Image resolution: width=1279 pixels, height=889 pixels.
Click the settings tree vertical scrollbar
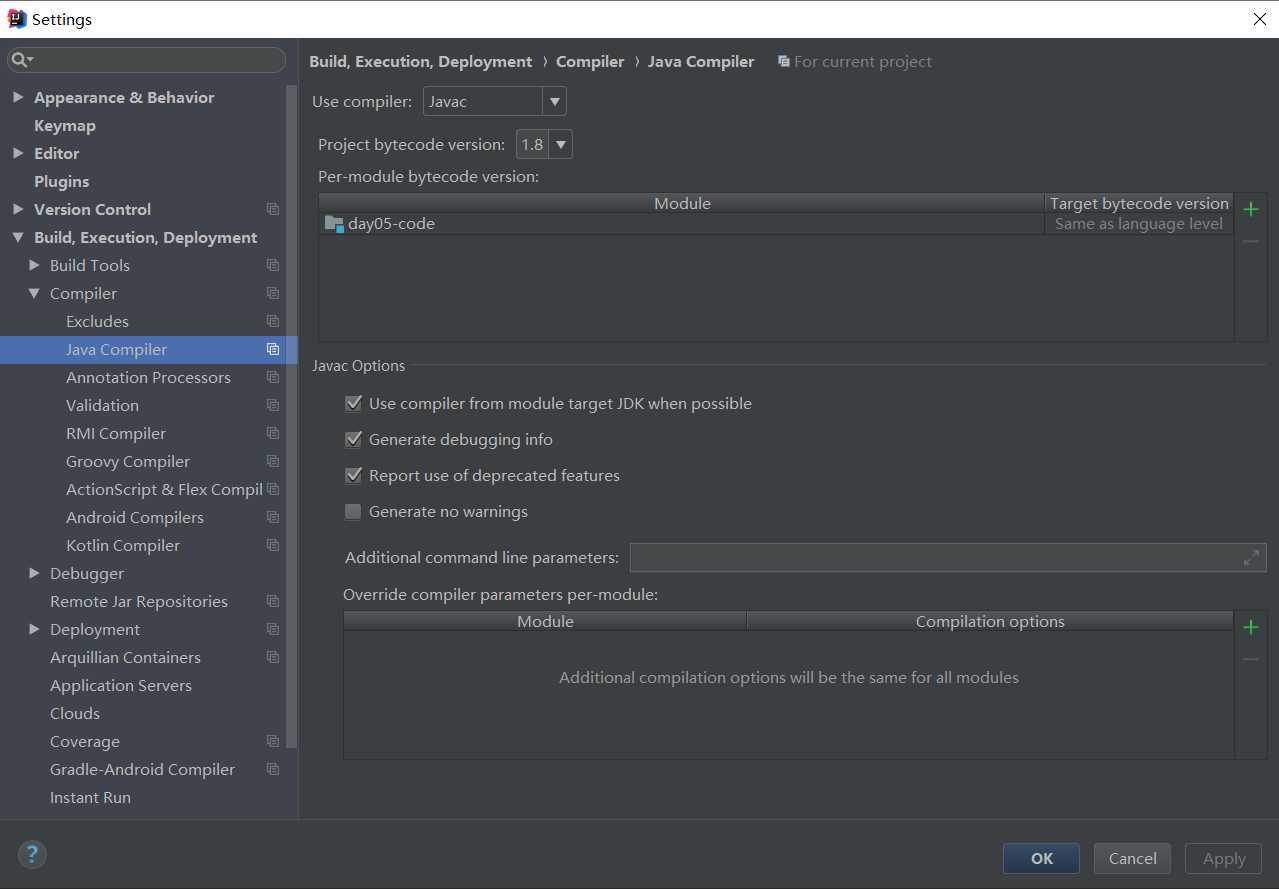[292, 415]
